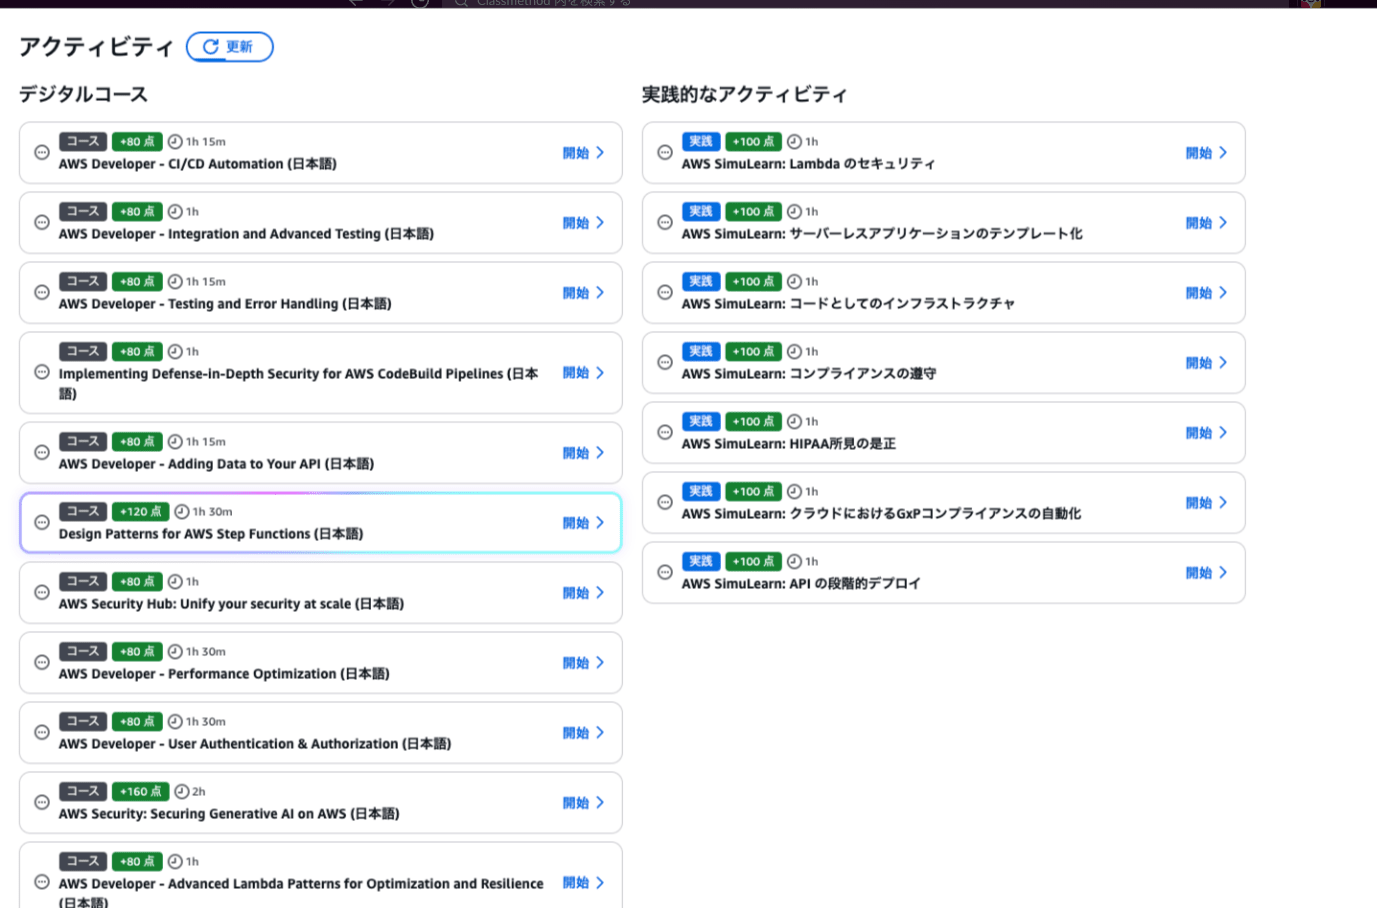Click status circle for Securing Generative AI course
This screenshot has width=1377, height=908.
coord(42,803)
